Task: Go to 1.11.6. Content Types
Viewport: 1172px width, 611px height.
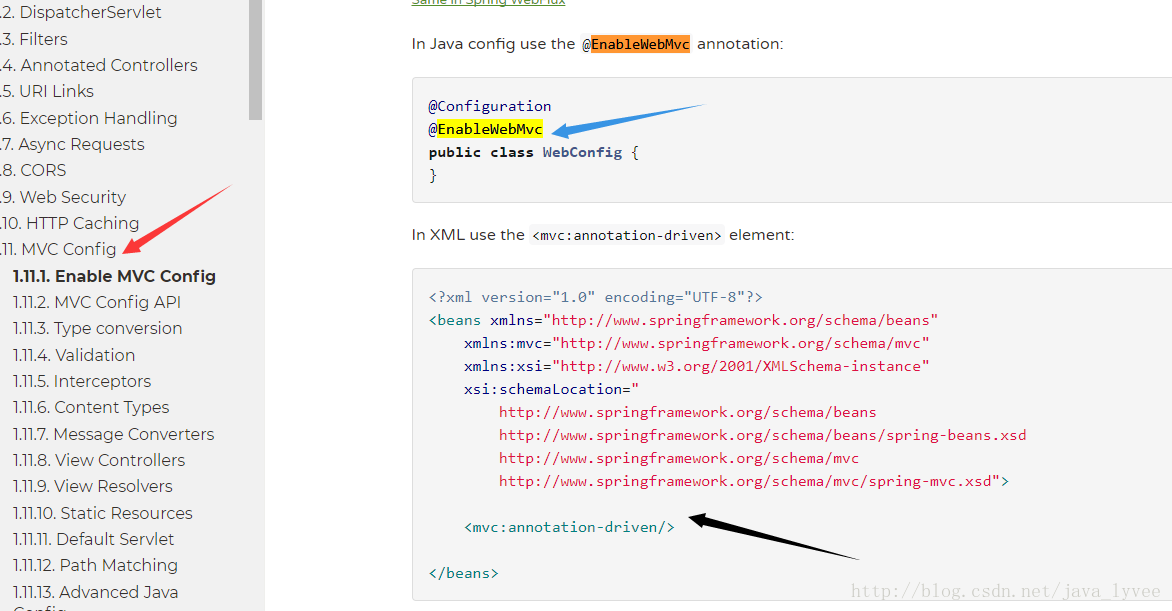Action: click(91, 408)
